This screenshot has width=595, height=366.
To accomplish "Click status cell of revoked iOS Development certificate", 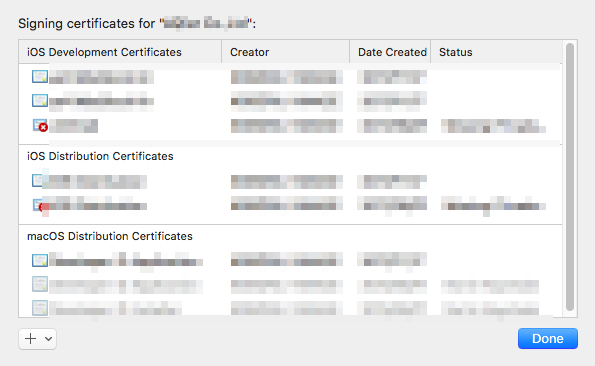I will tap(493, 126).
